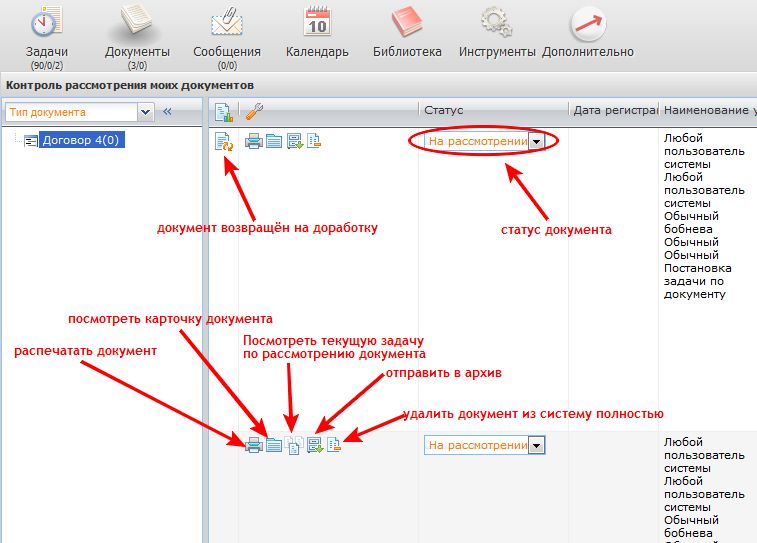This screenshot has height=543, width=757.
Task: Print the document in the second row
Action: tap(254, 445)
